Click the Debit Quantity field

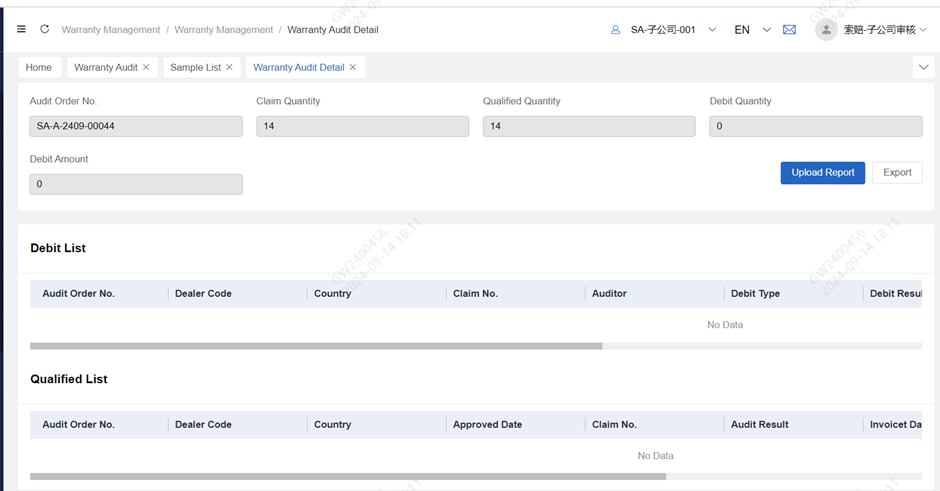click(x=816, y=126)
